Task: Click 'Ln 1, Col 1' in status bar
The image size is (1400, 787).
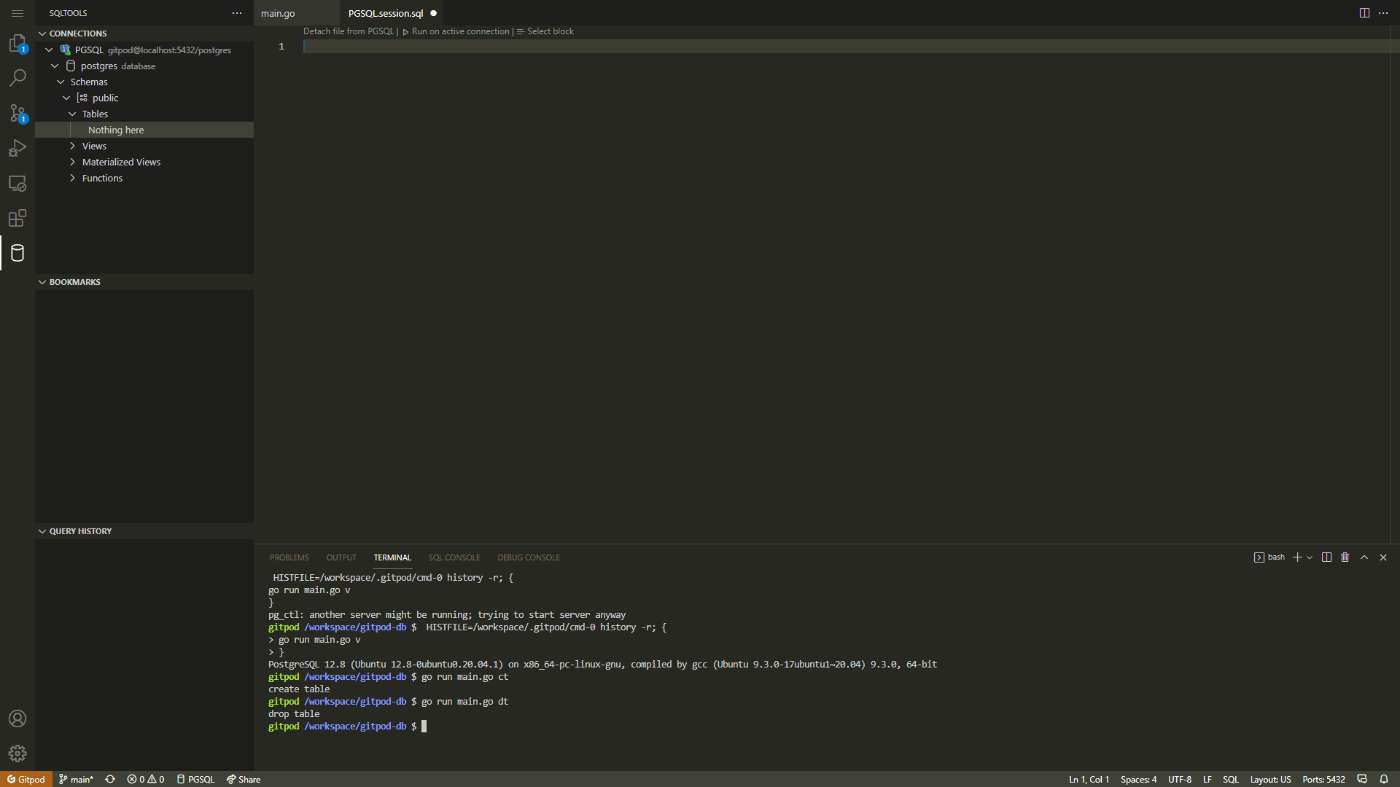Action: pos(1089,779)
